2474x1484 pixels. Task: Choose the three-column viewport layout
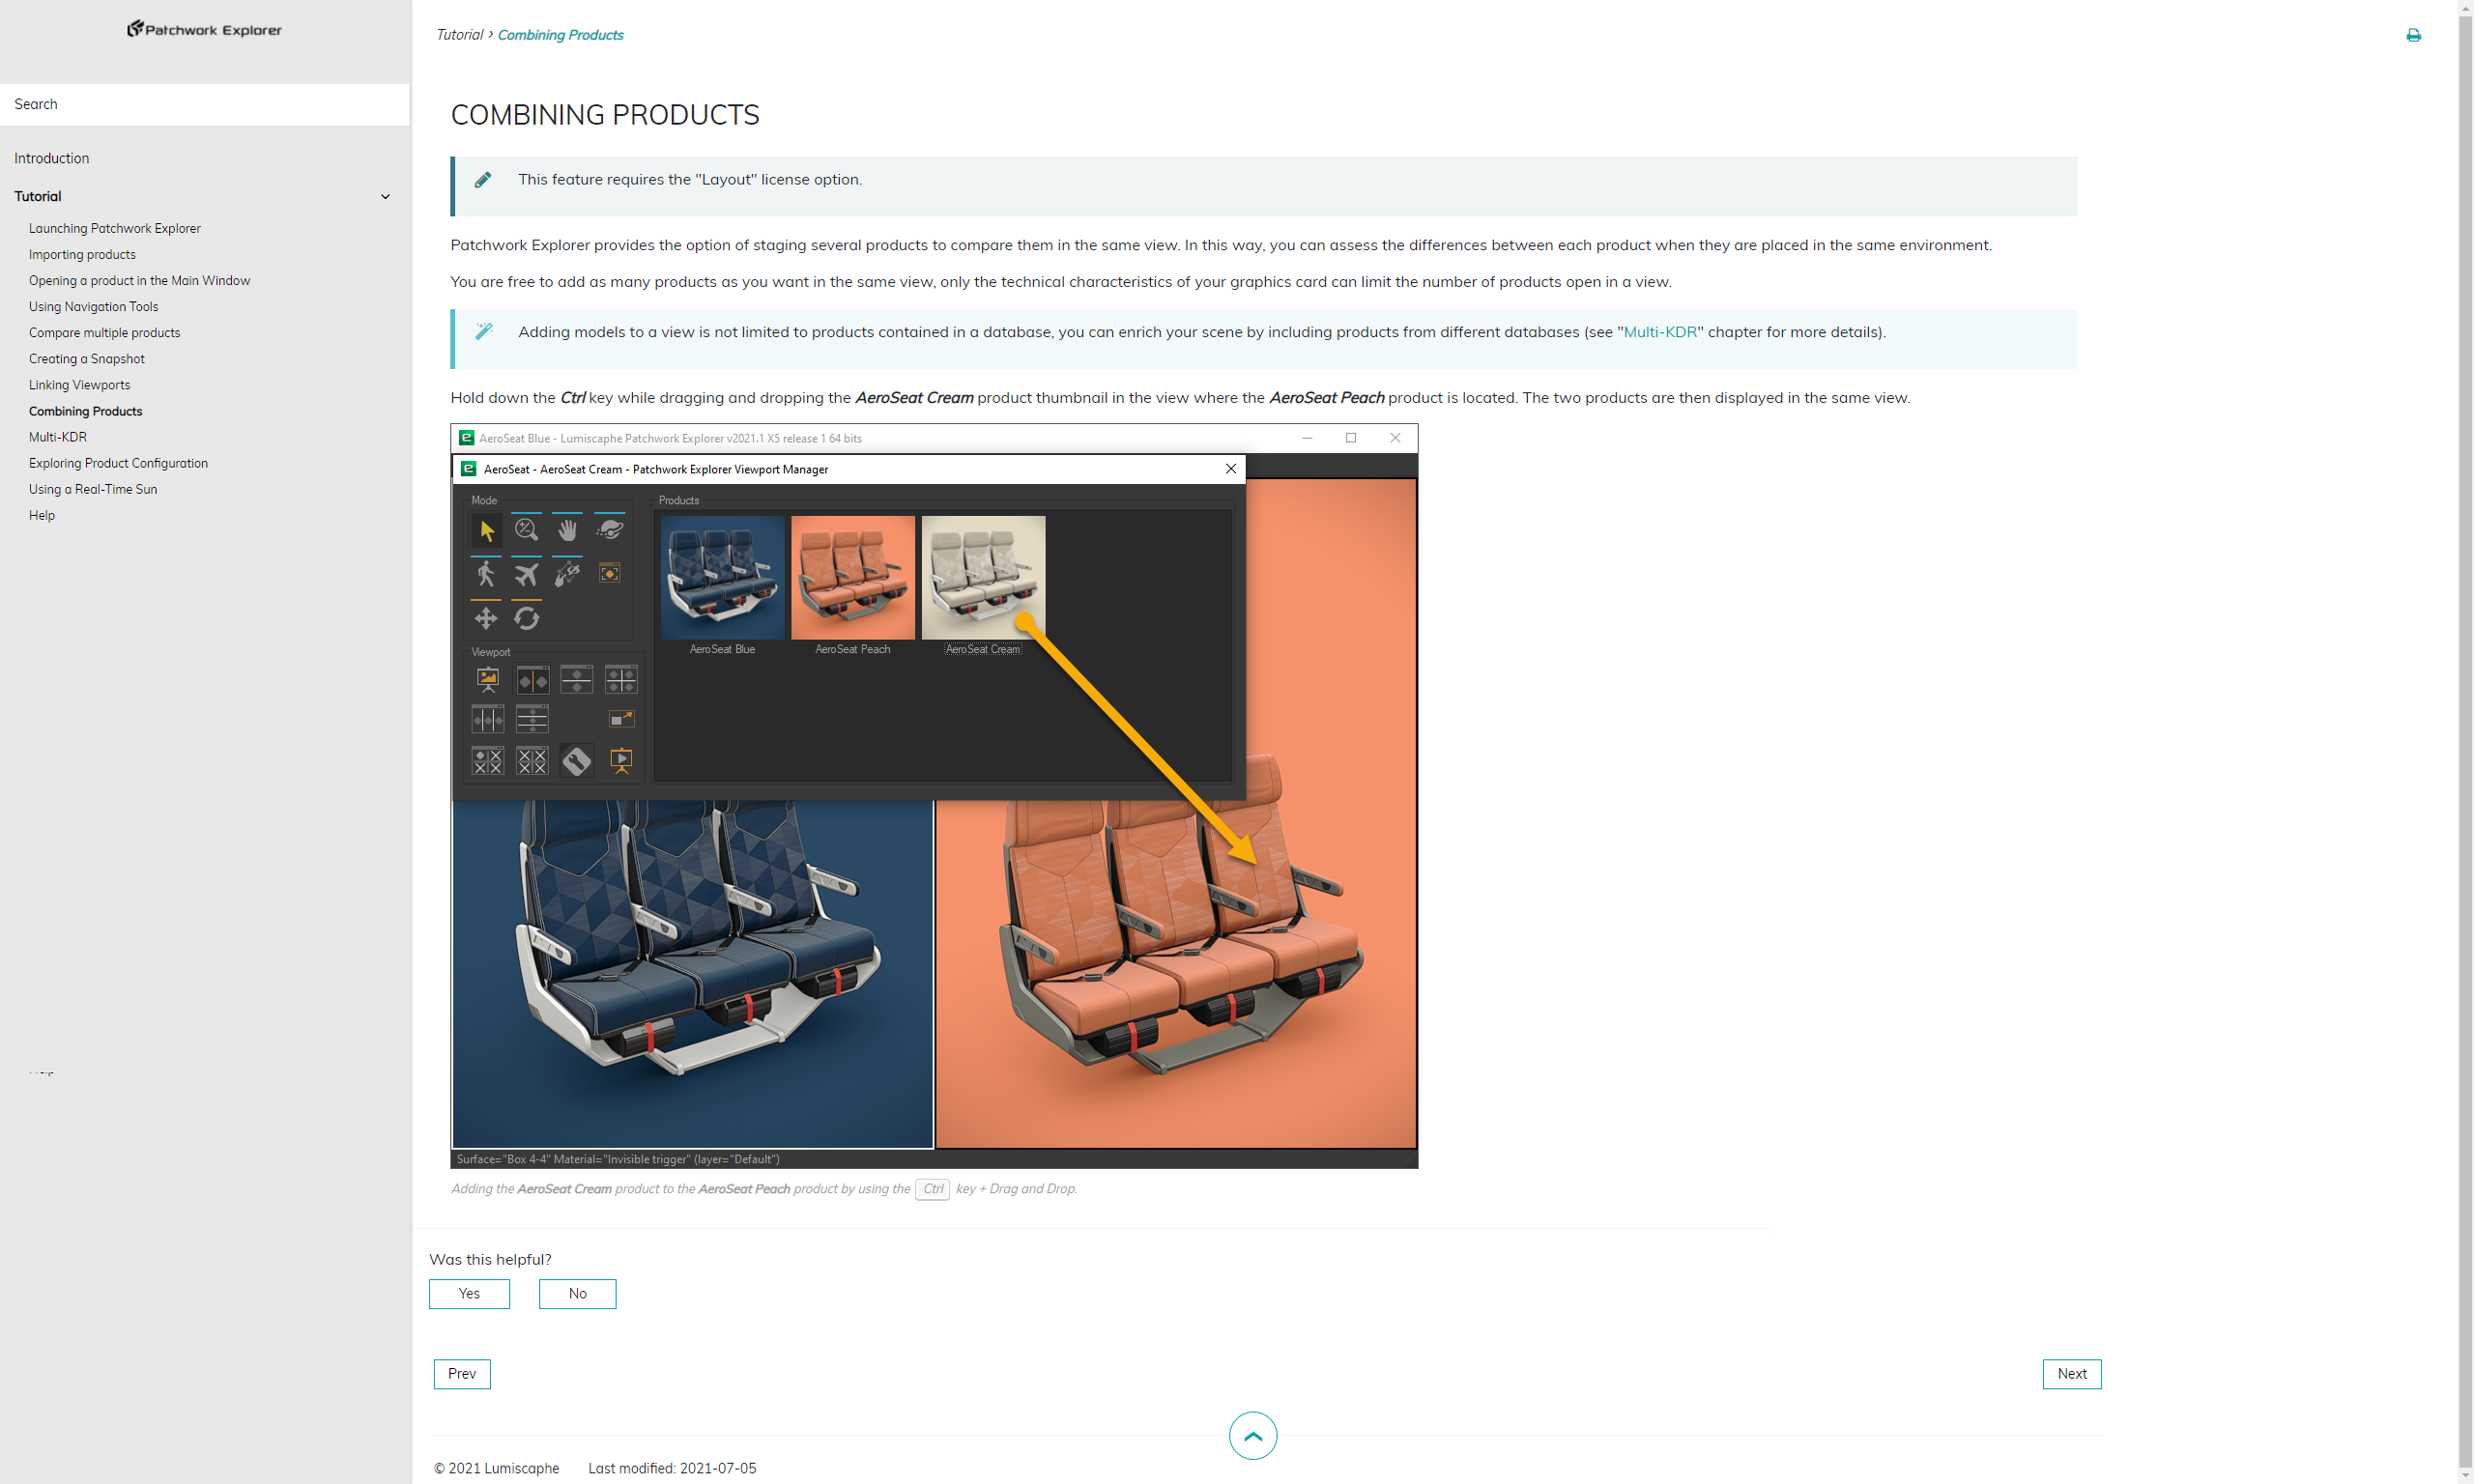(488, 719)
